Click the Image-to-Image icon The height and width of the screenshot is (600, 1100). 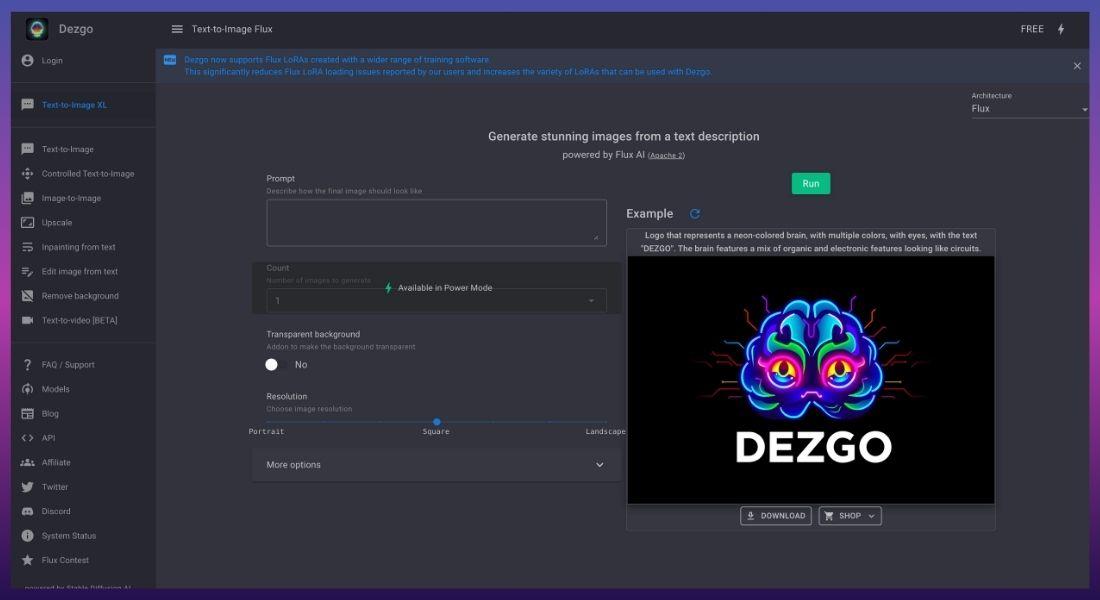point(27,198)
